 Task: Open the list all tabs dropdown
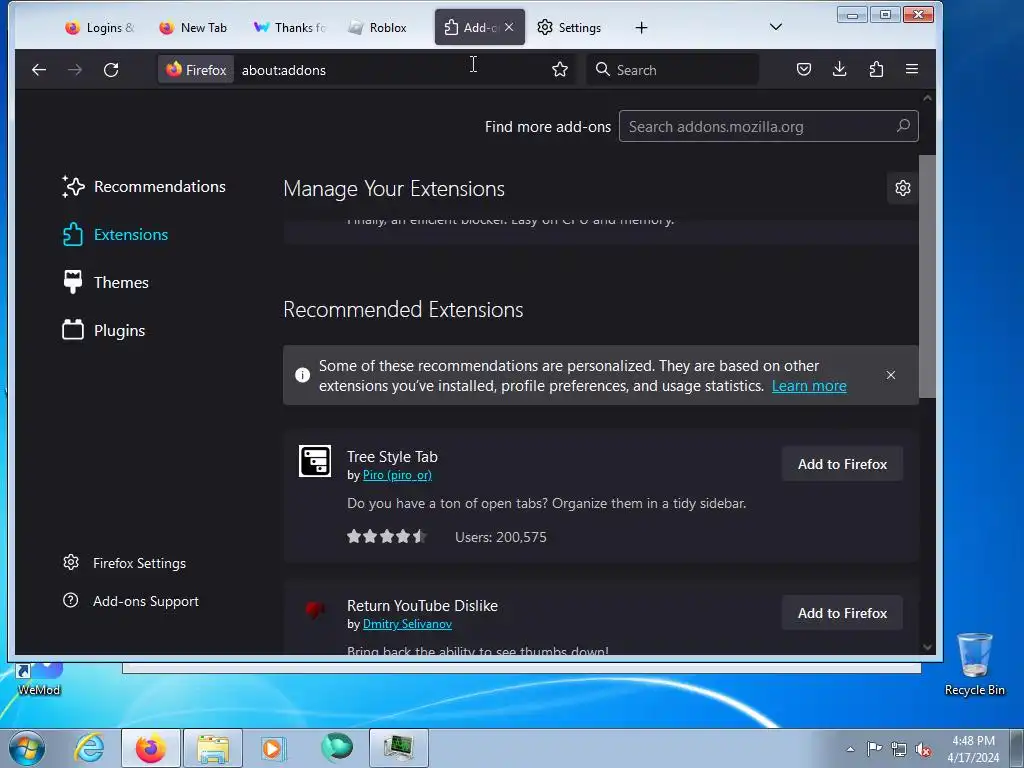click(776, 27)
